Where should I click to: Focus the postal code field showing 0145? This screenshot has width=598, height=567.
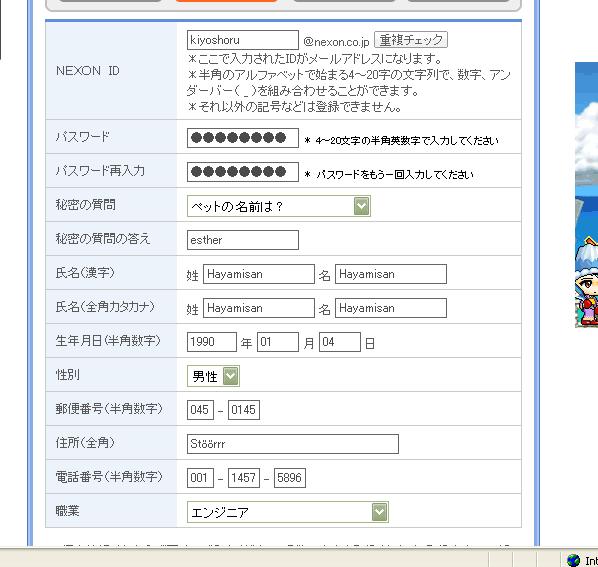244,410
